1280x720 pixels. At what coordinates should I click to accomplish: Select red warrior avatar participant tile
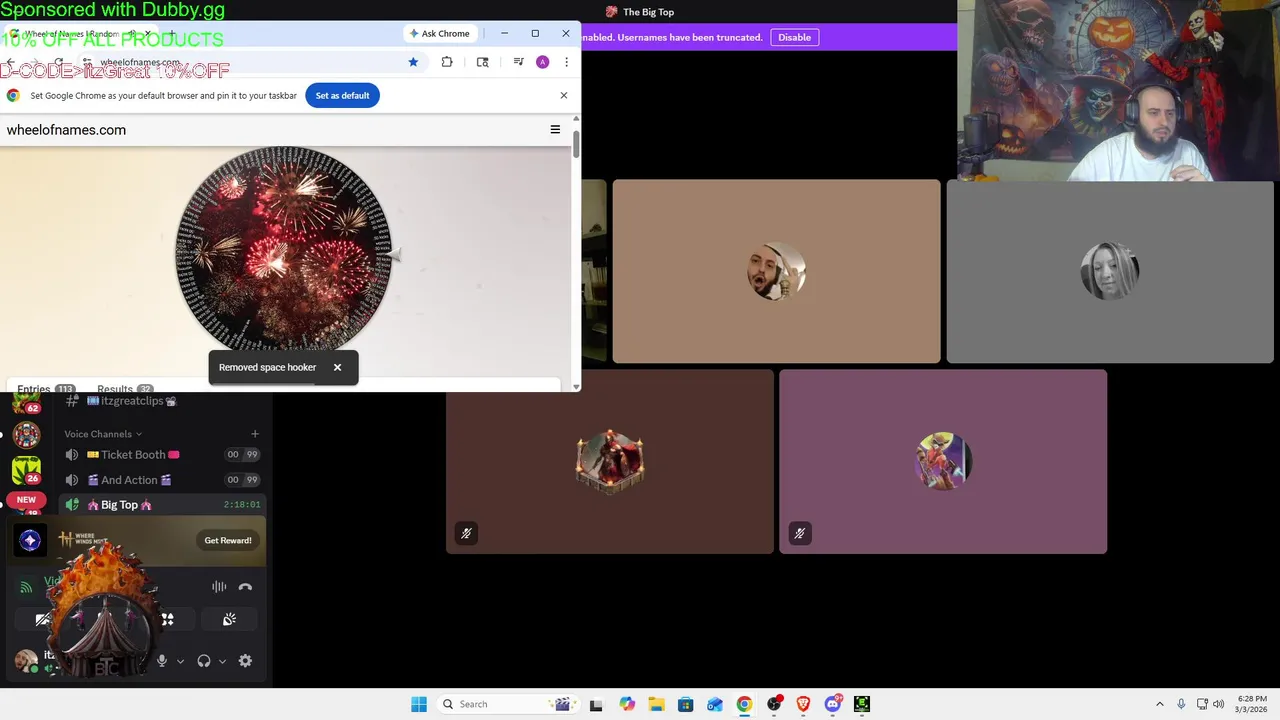point(610,461)
